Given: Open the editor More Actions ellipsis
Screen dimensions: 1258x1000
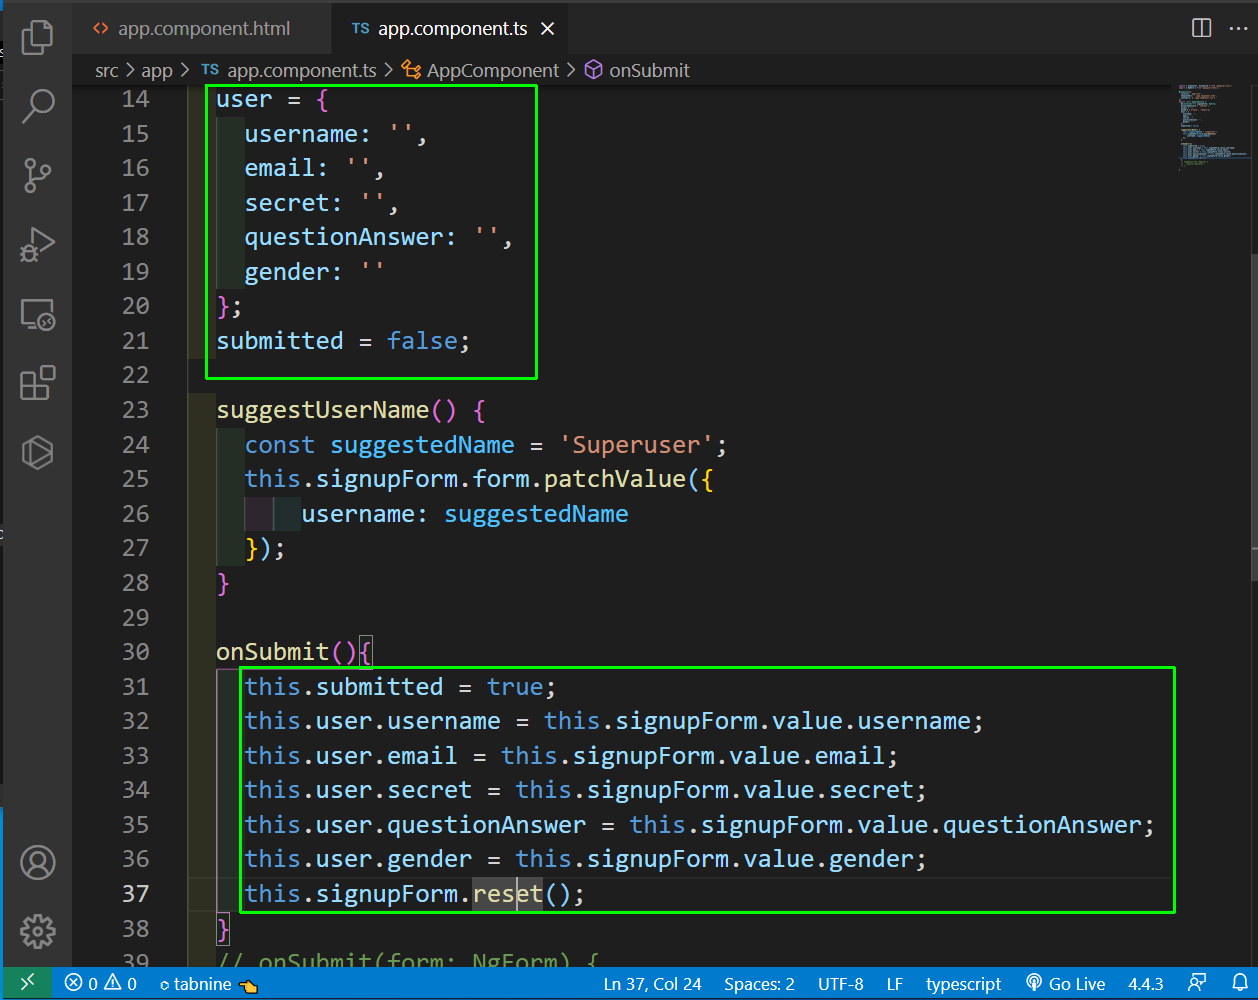Looking at the screenshot, I should coord(1238,28).
